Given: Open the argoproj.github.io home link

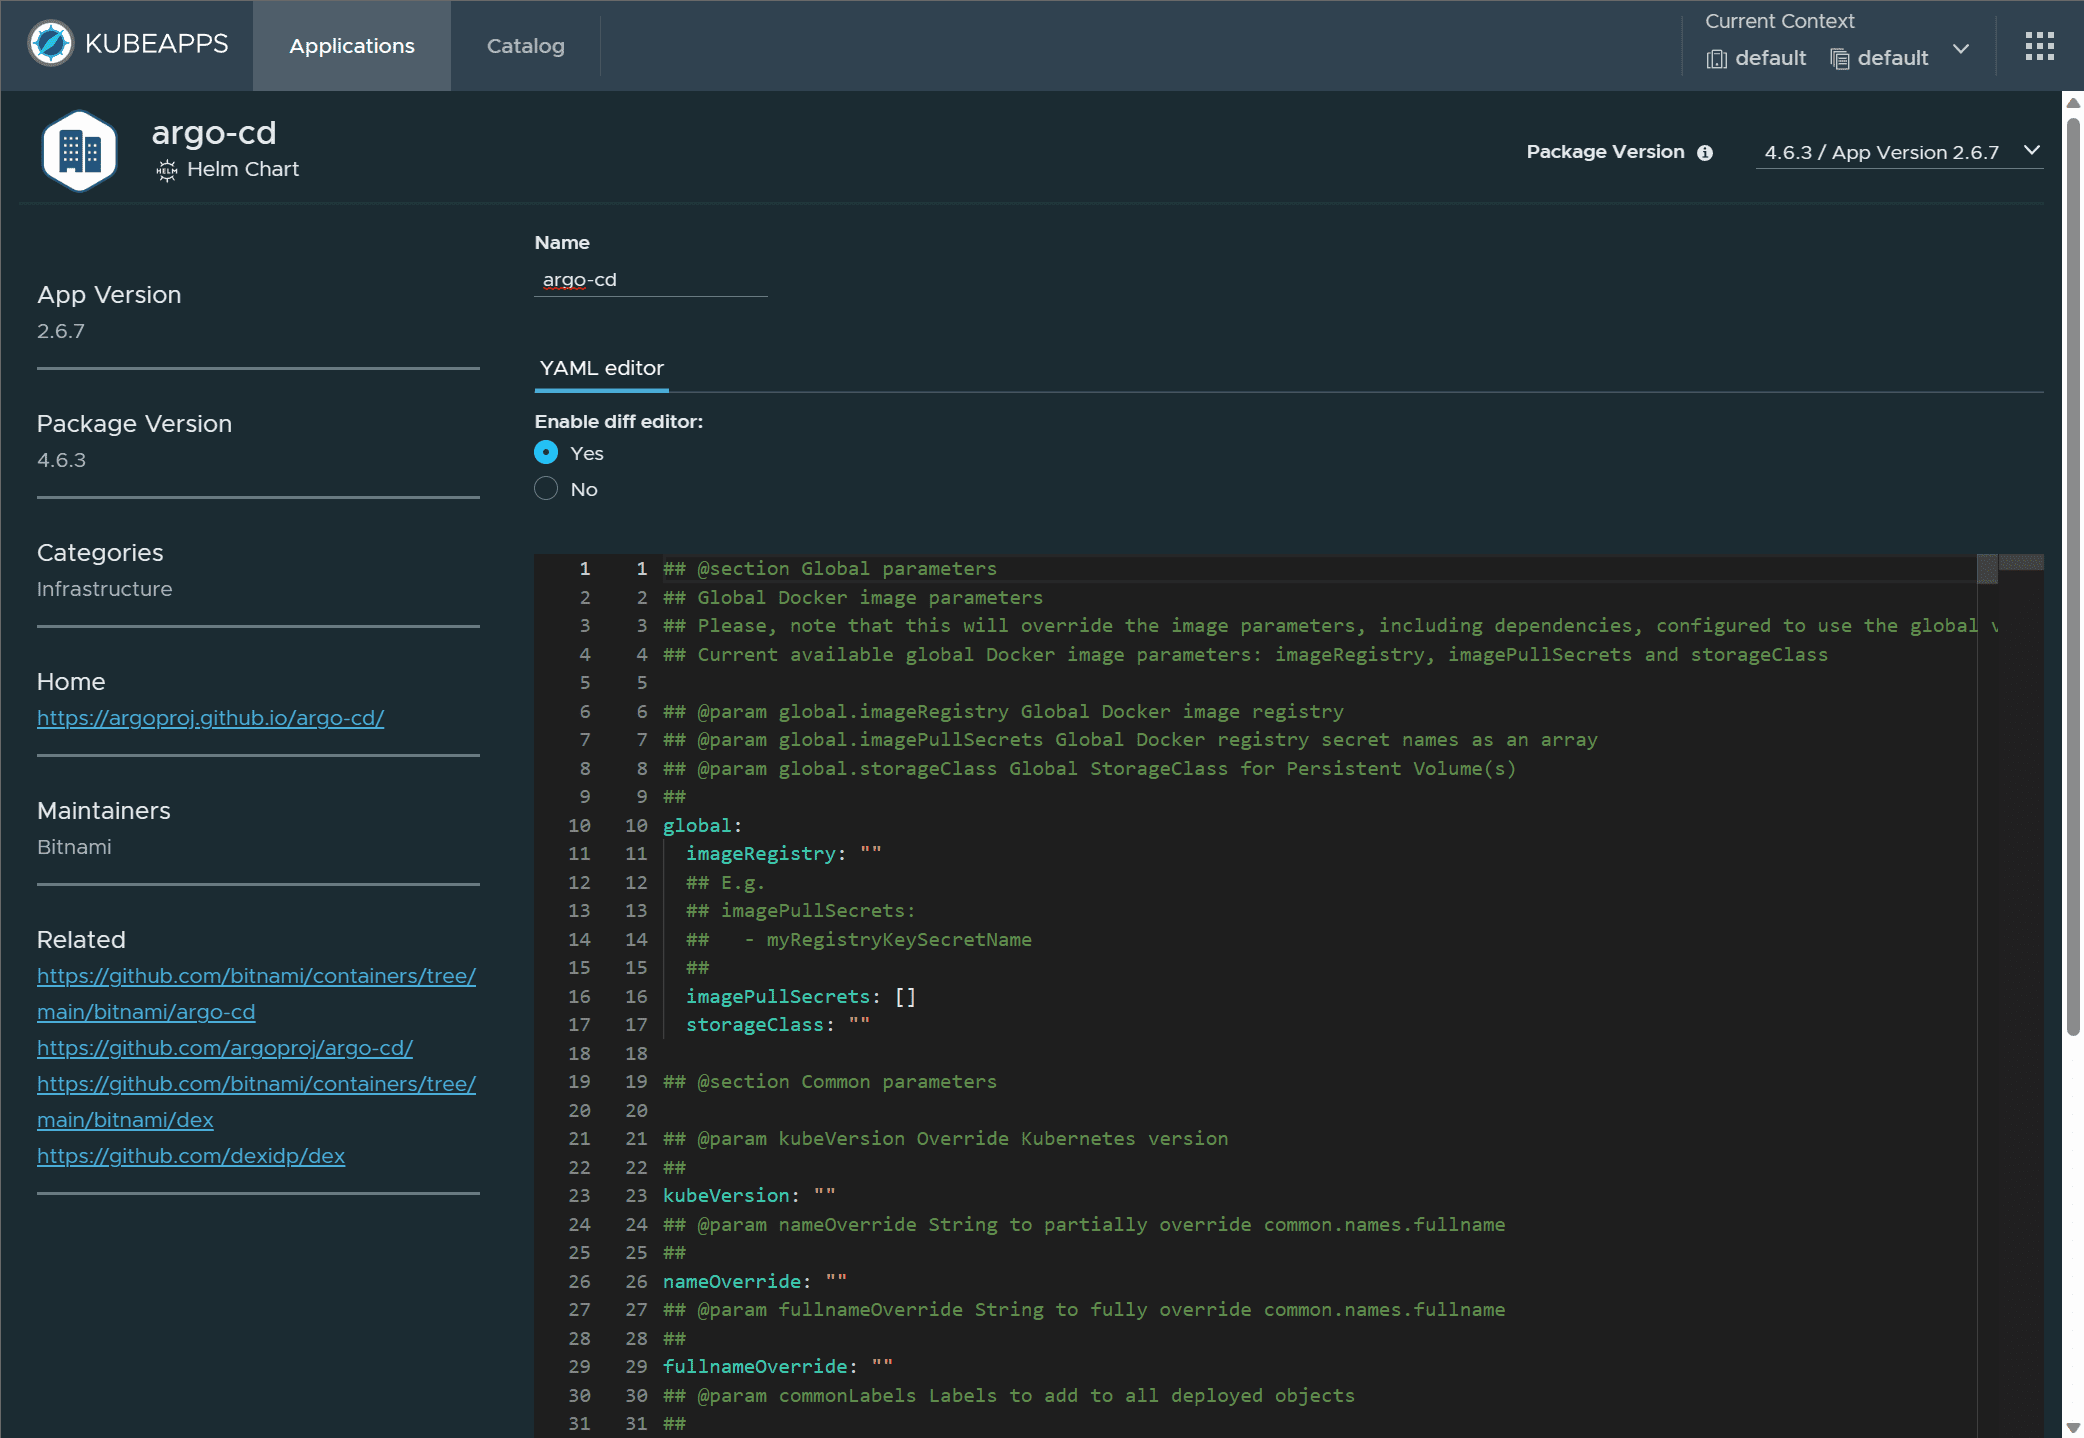Looking at the screenshot, I should tap(210, 718).
